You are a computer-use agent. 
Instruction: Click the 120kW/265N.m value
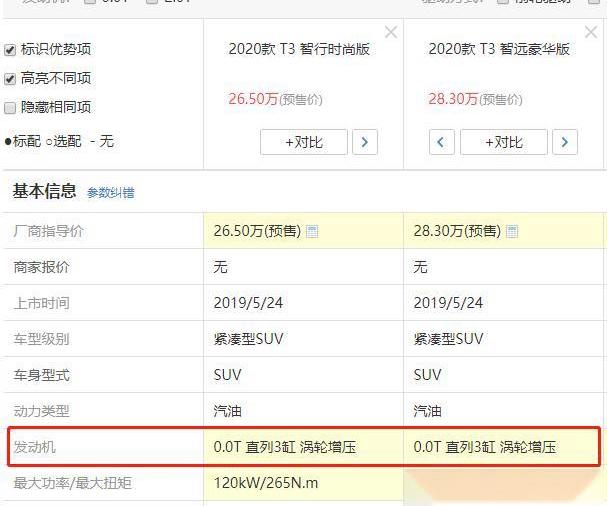[266, 483]
